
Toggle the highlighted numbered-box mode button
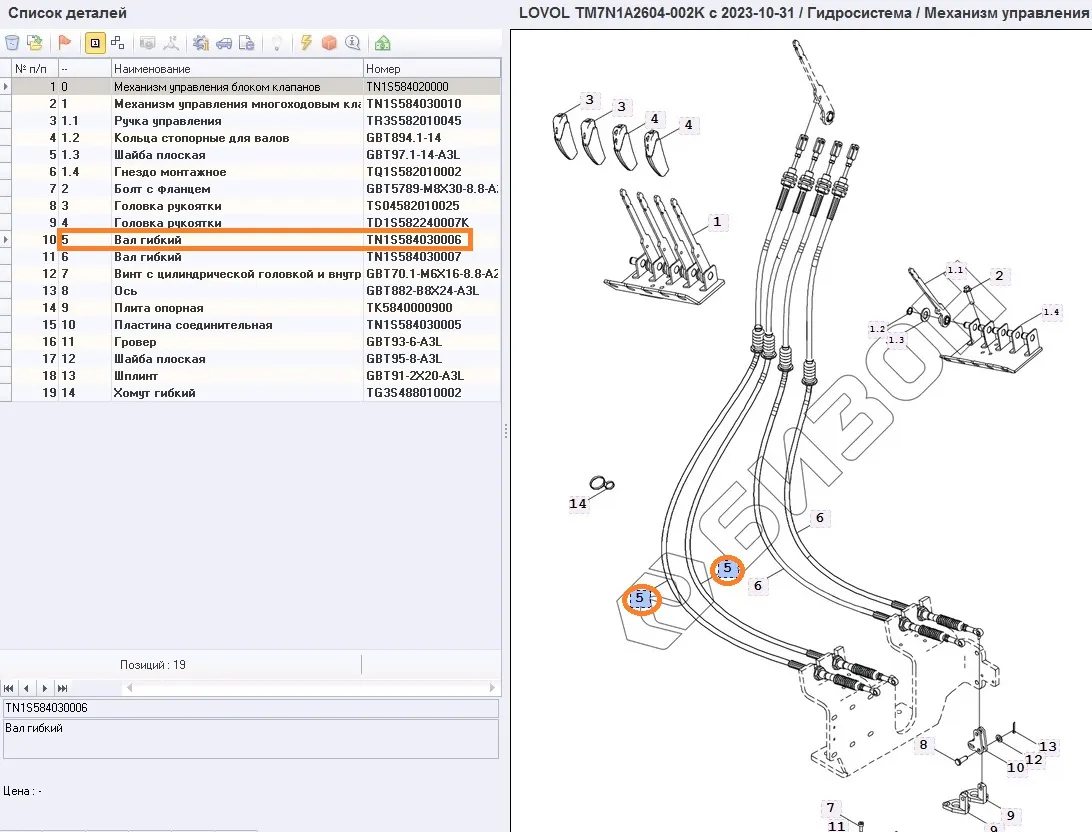tap(95, 43)
